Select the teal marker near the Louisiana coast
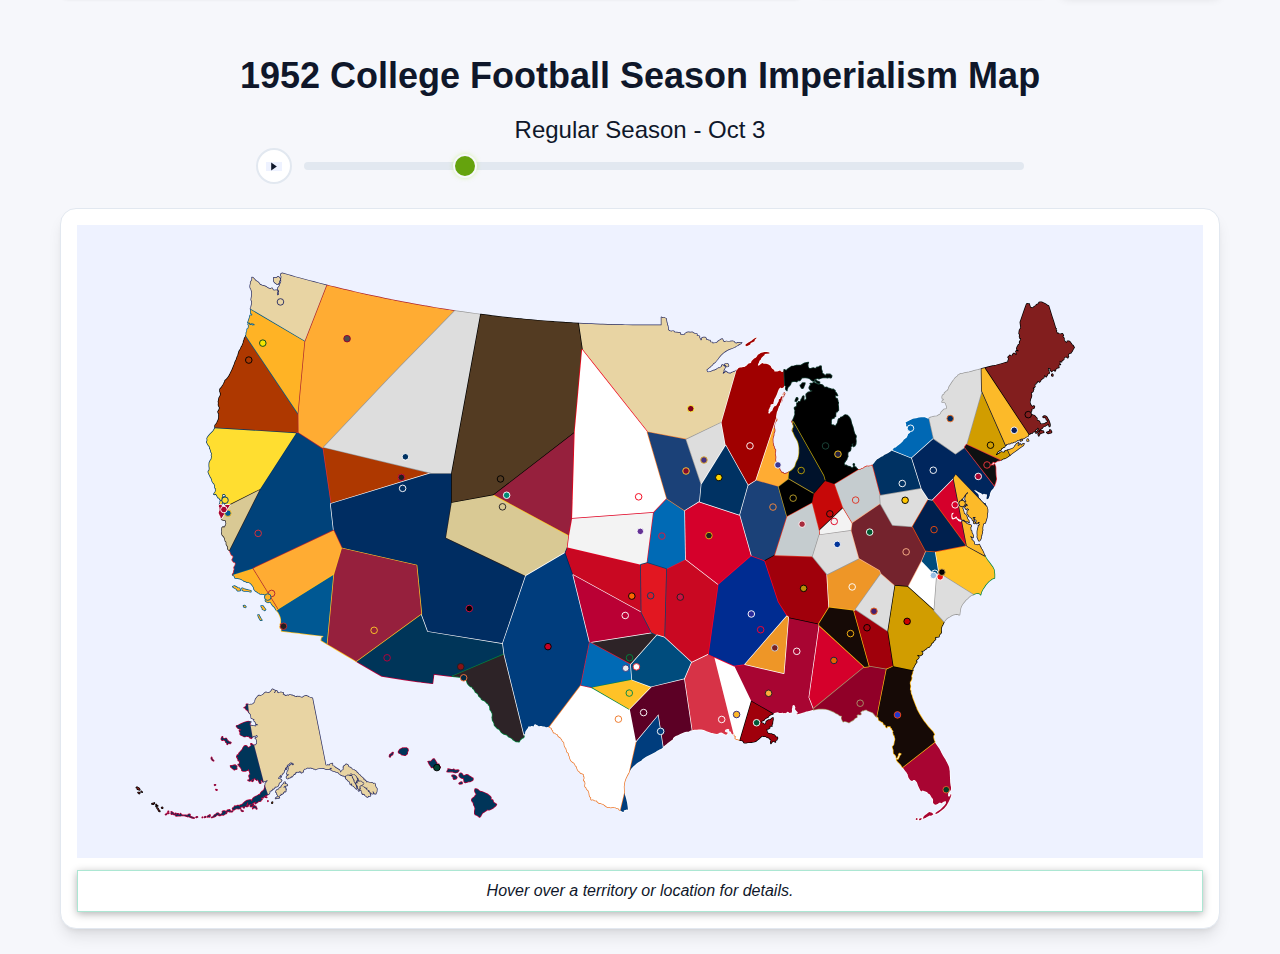Image resolution: width=1280 pixels, height=954 pixels. 756,722
